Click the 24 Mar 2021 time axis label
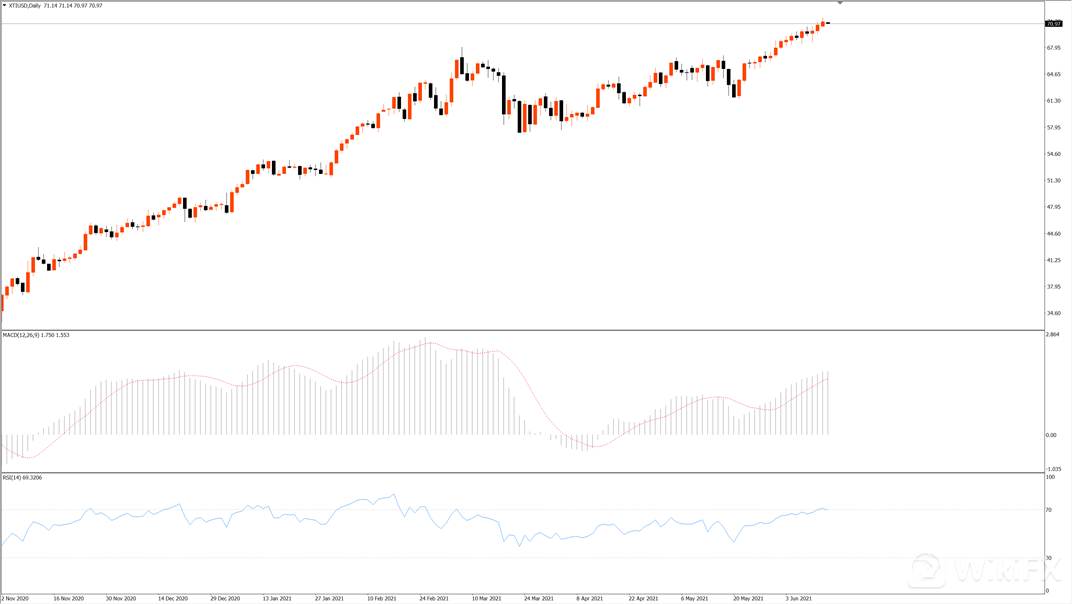 pyautogui.click(x=538, y=598)
